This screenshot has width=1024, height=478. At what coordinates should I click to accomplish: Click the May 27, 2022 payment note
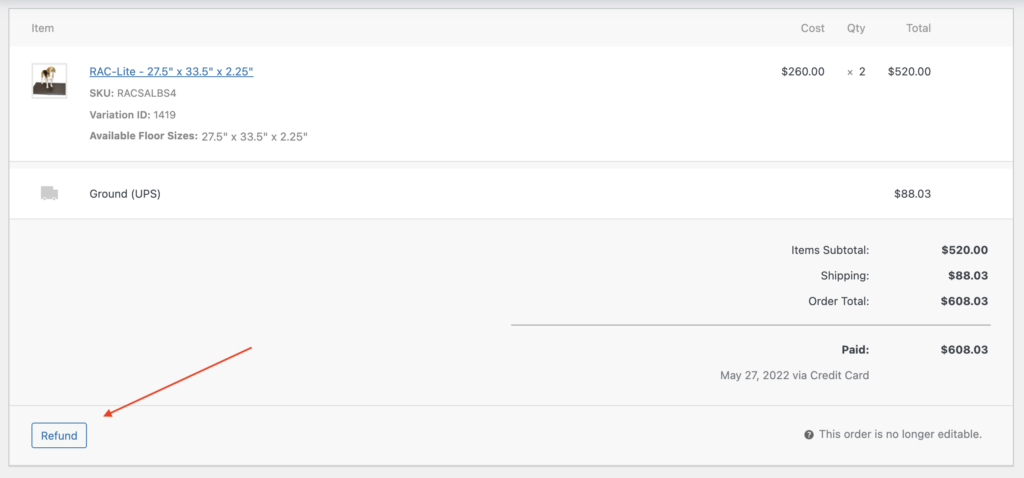tap(794, 375)
